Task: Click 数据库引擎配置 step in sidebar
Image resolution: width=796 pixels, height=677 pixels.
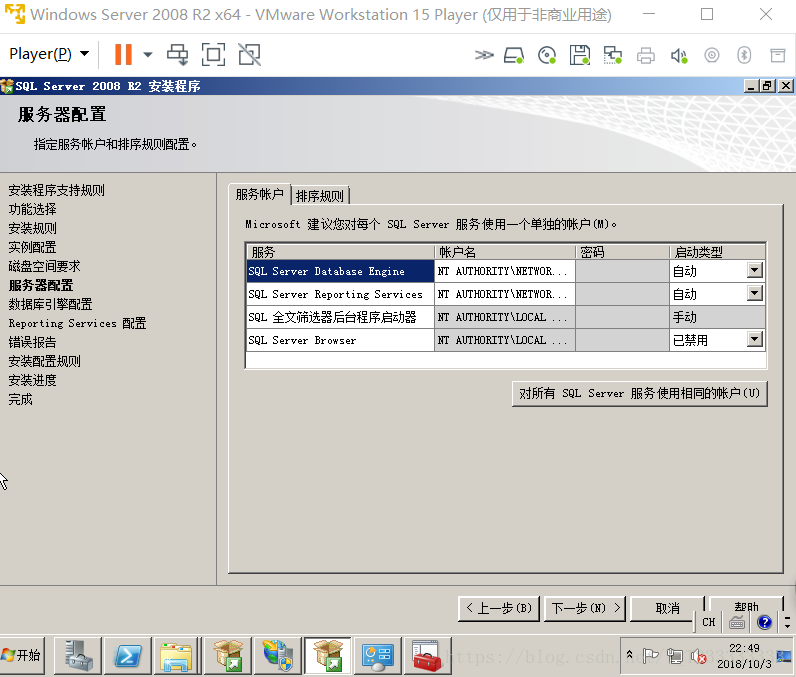Action: click(x=50, y=304)
